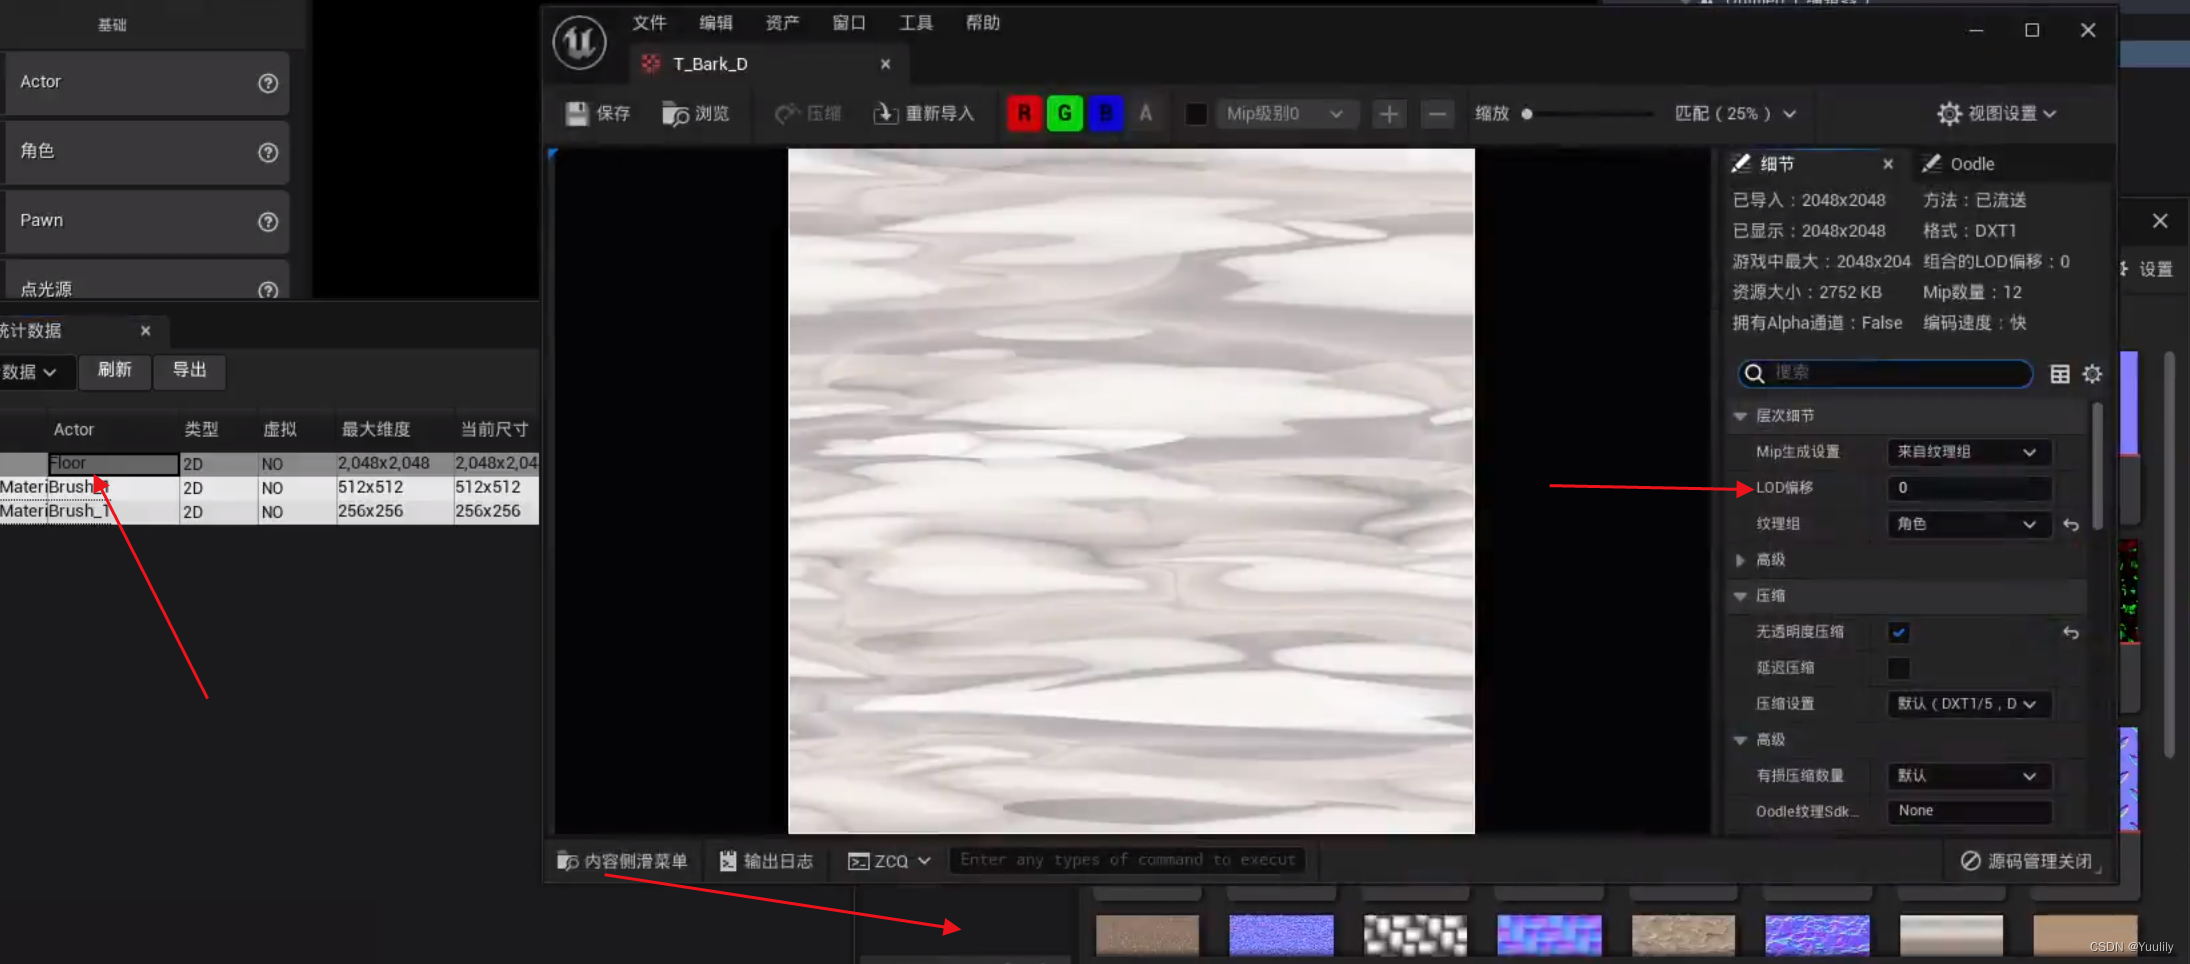Toggle the red channel R
Viewport: 2190px width, 964px height.
1024,114
